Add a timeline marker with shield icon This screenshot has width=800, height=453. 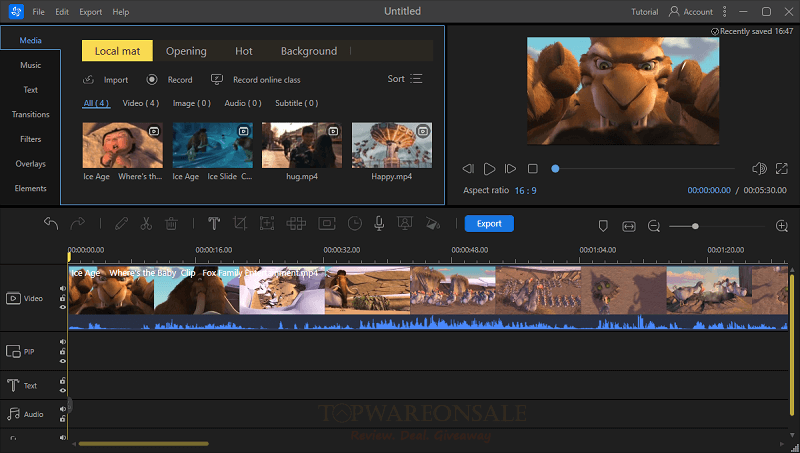(x=603, y=226)
